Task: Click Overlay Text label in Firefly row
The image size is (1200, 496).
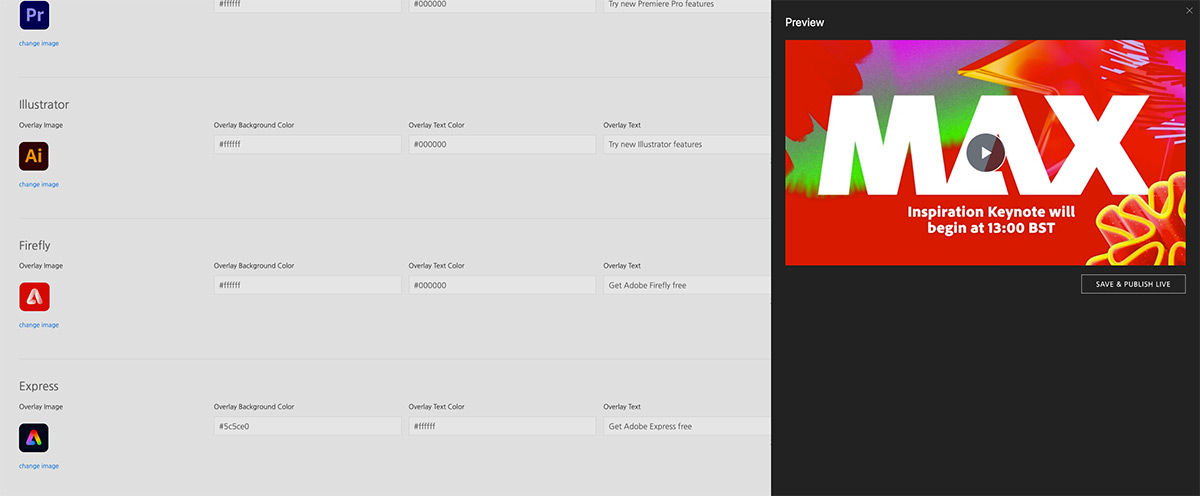Action: click(622, 266)
